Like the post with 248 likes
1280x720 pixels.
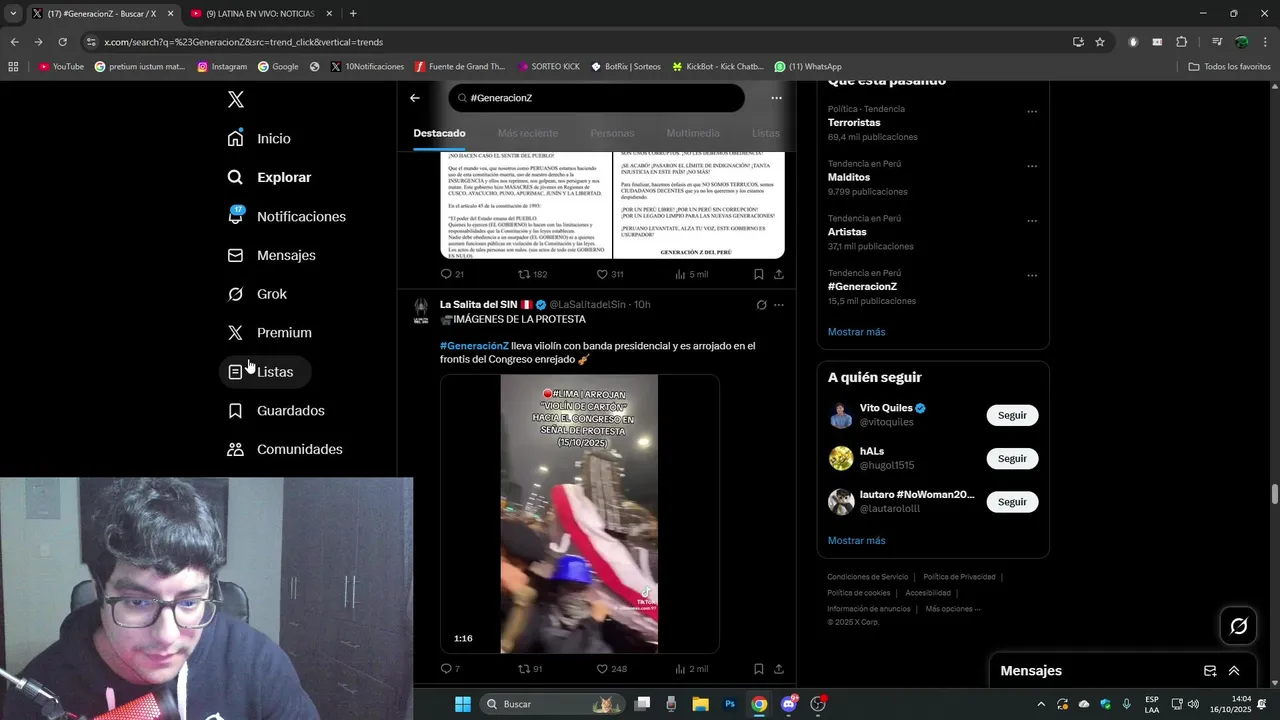(611, 669)
